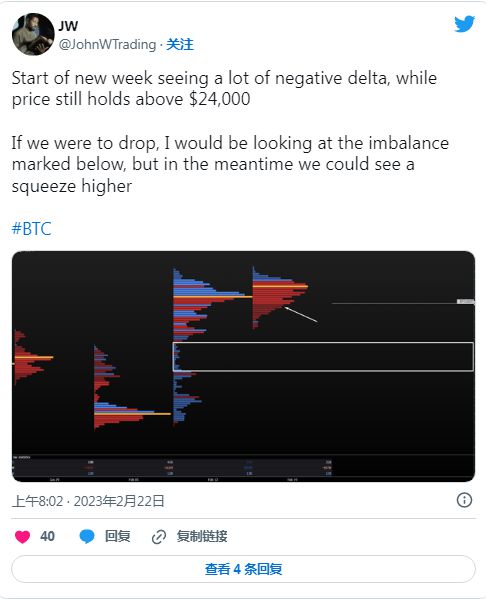Viewport: 486px width, 599px height.
Task: Click the white arrow annotation on chart
Action: coord(300,314)
